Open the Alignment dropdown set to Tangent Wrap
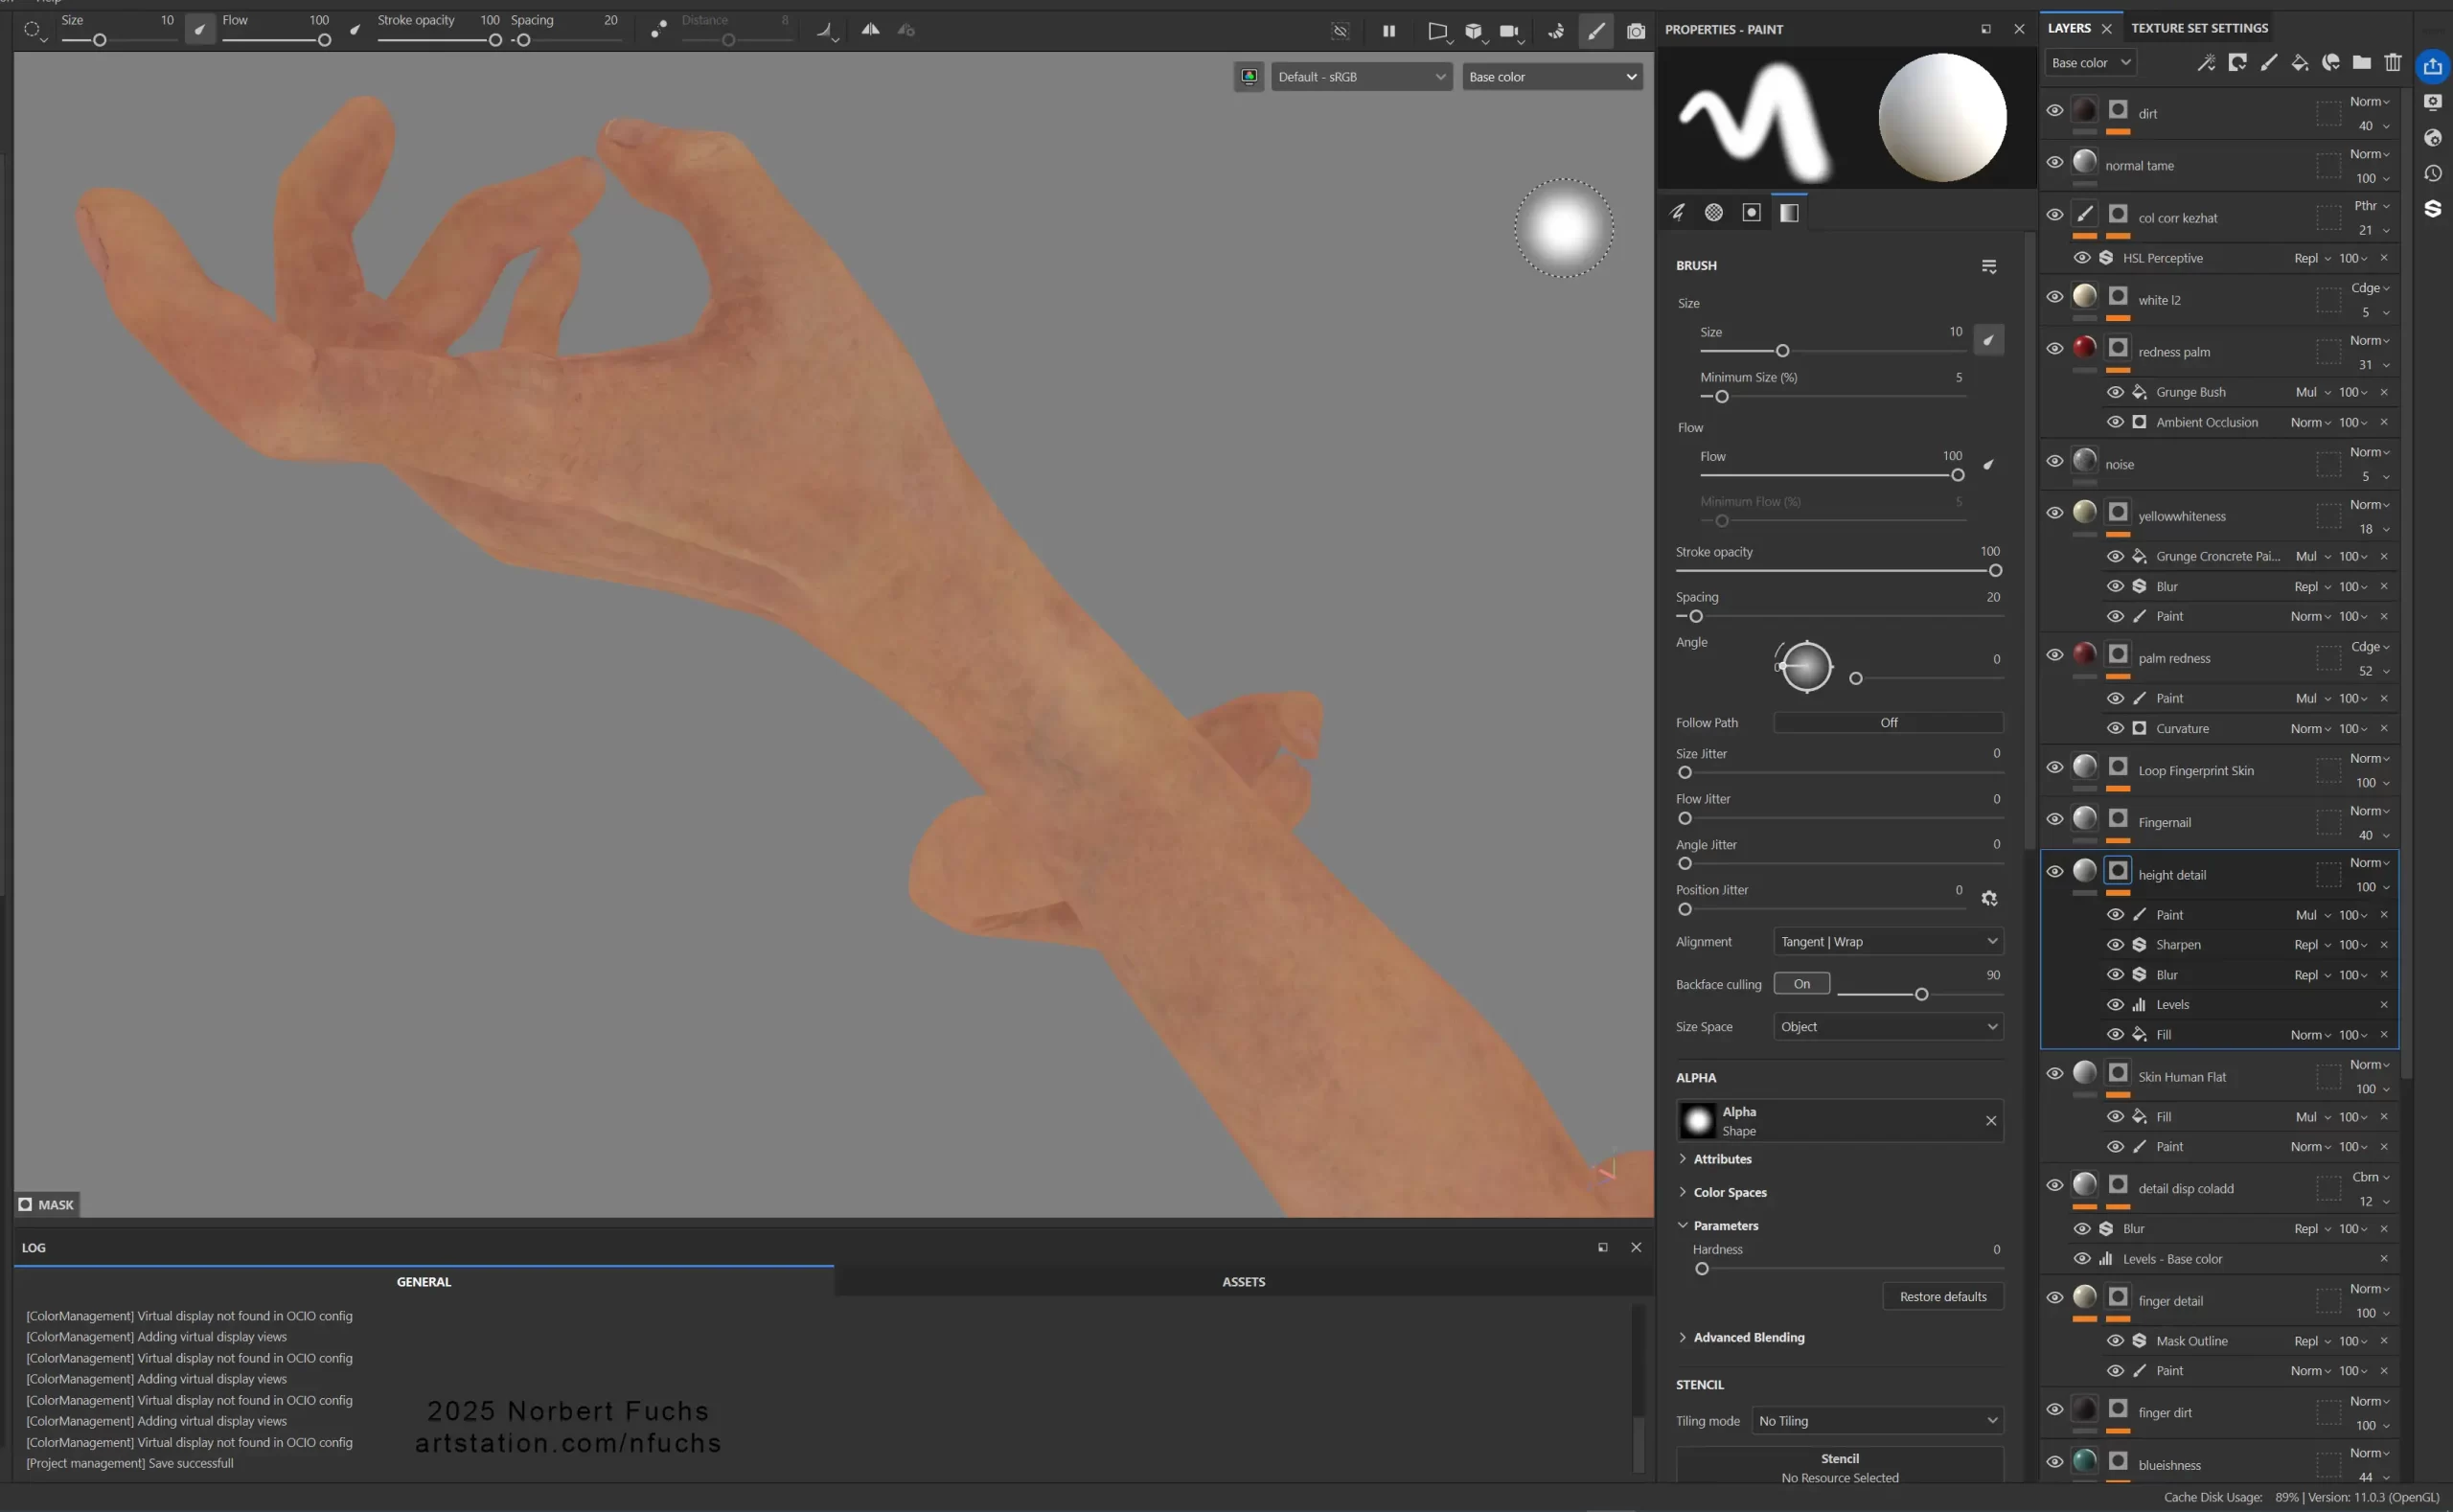This screenshot has width=2453, height=1512. pyautogui.click(x=1887, y=941)
